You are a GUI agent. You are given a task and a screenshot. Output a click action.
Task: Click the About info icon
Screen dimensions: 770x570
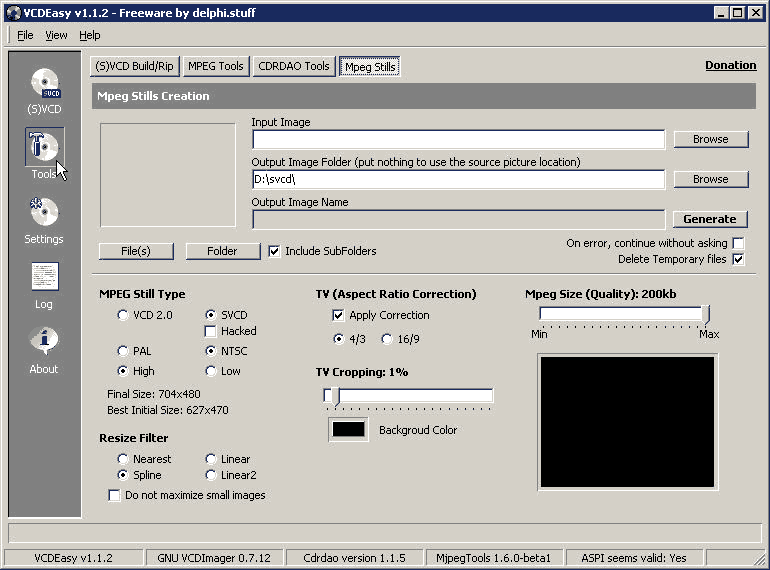pos(44,342)
